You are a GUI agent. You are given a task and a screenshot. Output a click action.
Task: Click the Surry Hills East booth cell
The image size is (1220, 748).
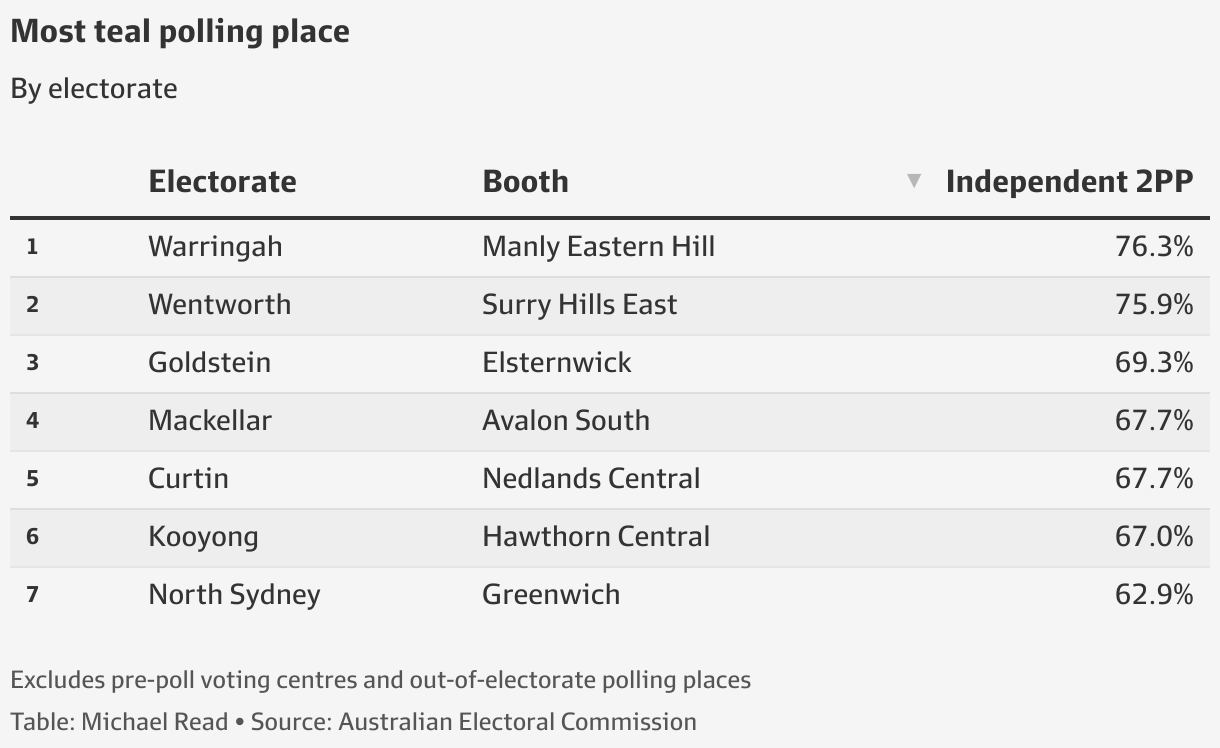coord(579,305)
